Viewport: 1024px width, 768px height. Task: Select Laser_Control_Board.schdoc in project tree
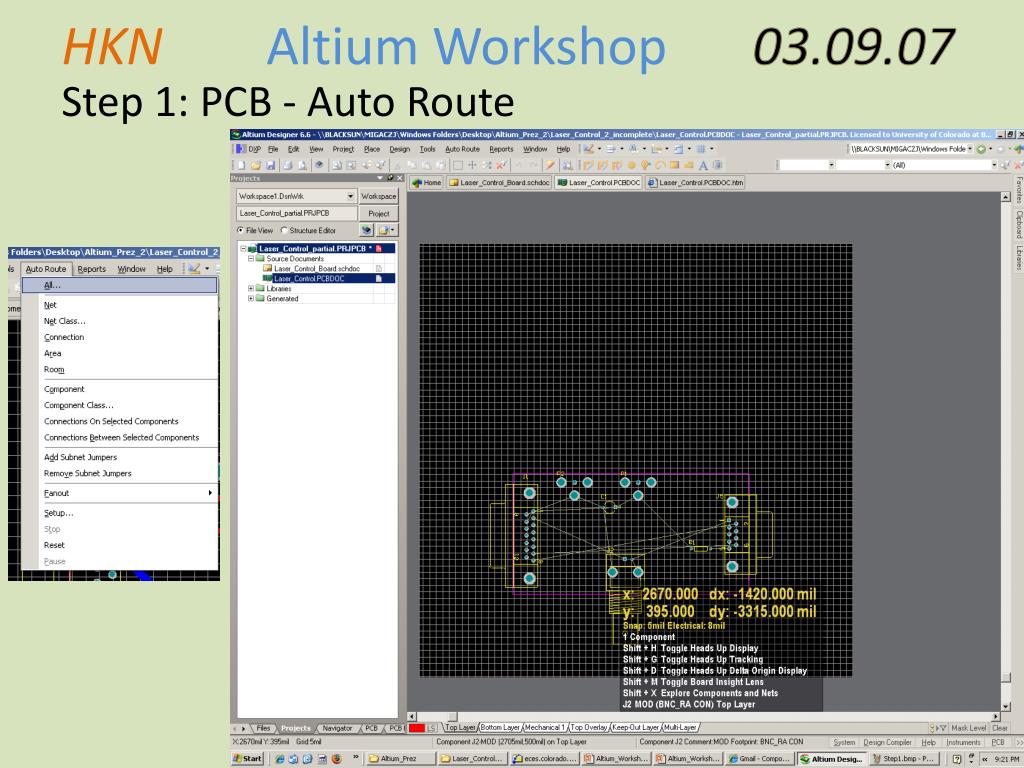(317, 268)
